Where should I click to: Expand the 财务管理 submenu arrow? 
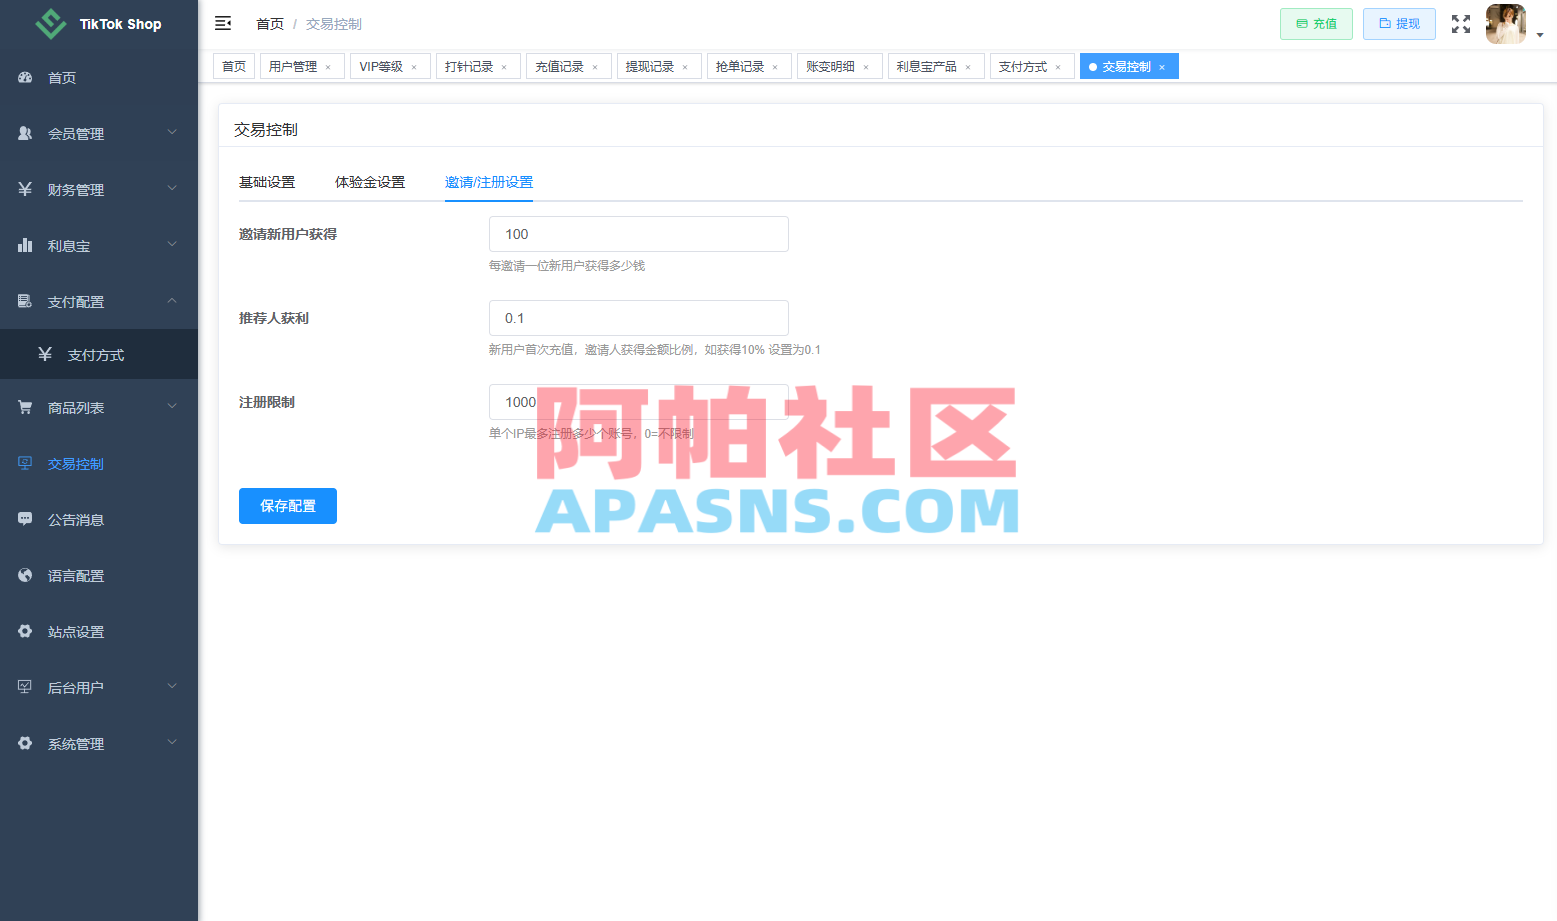click(172, 188)
